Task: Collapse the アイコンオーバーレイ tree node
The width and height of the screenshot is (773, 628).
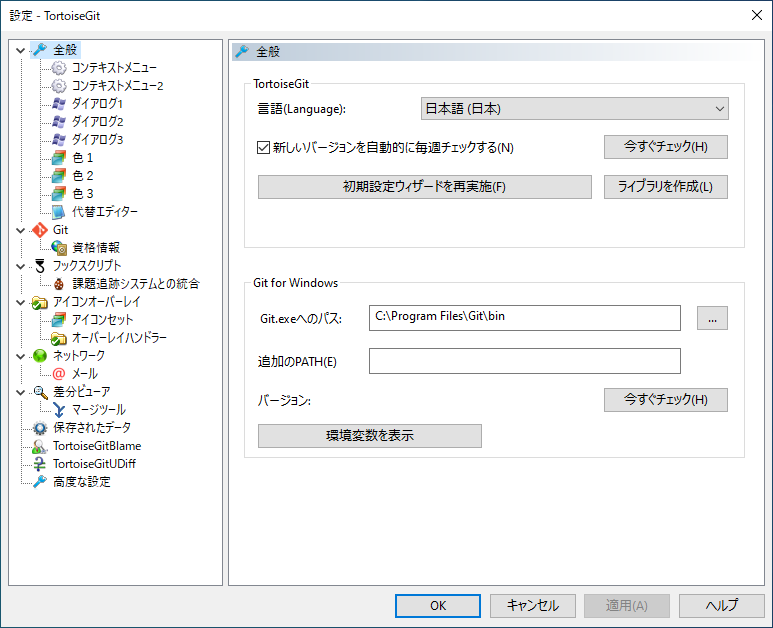Action: click(20, 303)
